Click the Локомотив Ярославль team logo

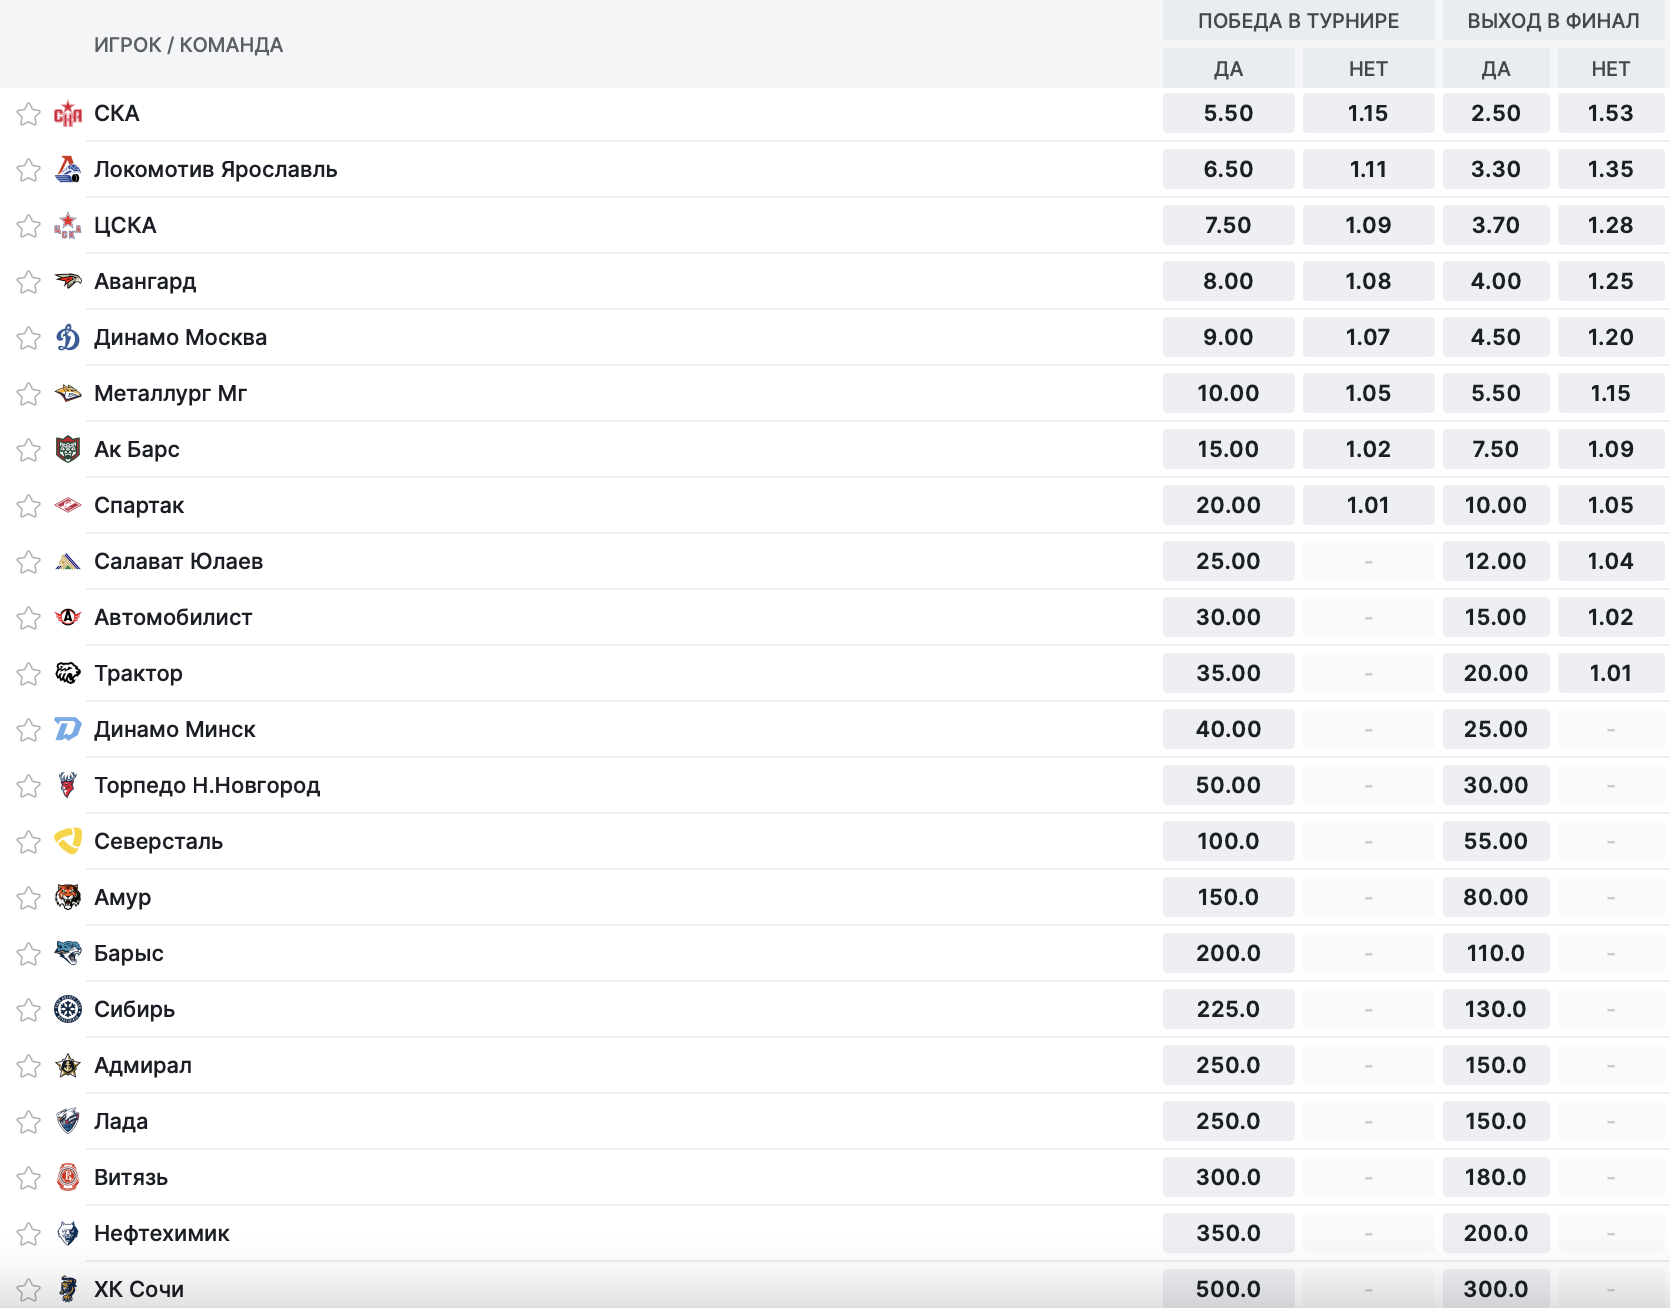click(x=68, y=170)
